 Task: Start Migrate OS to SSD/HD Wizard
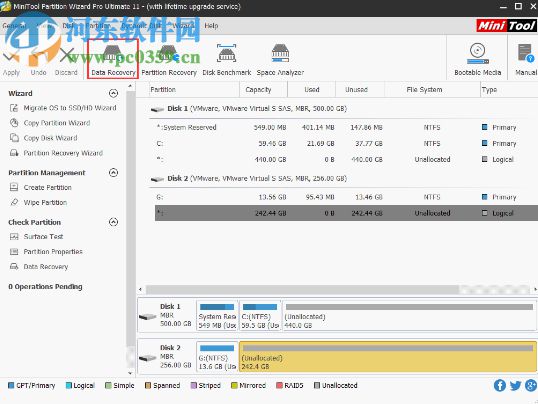63,108
